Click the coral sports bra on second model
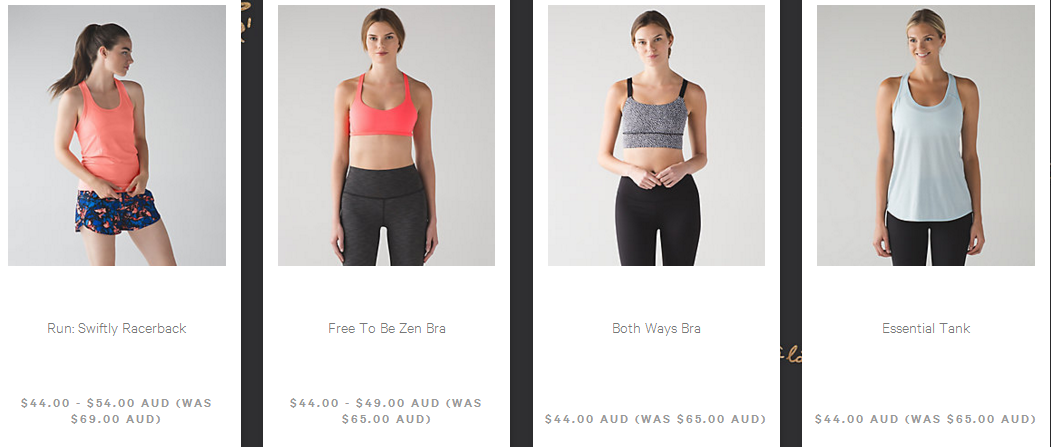 pyautogui.click(x=383, y=109)
